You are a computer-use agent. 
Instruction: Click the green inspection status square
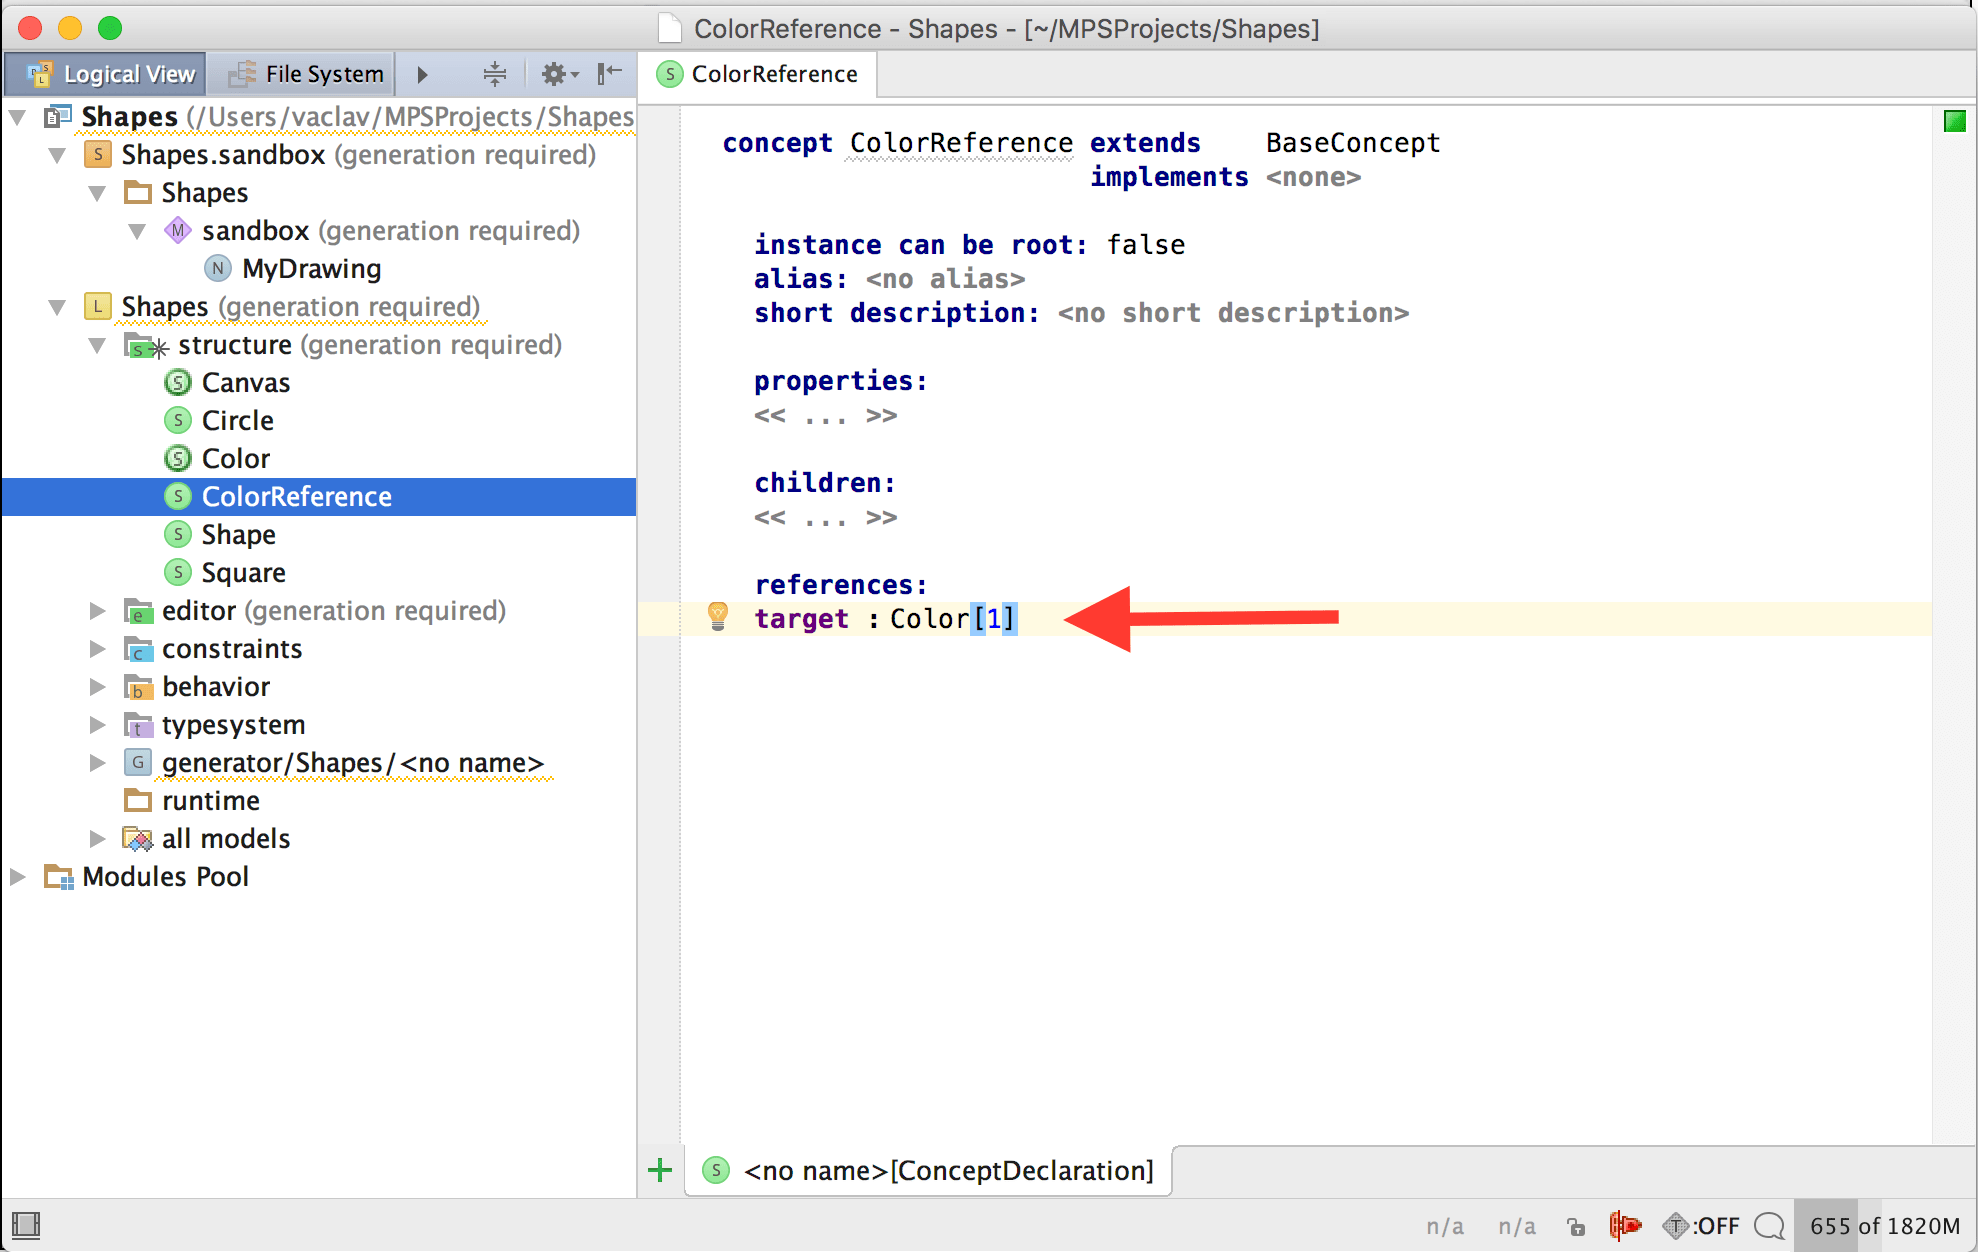click(1954, 122)
